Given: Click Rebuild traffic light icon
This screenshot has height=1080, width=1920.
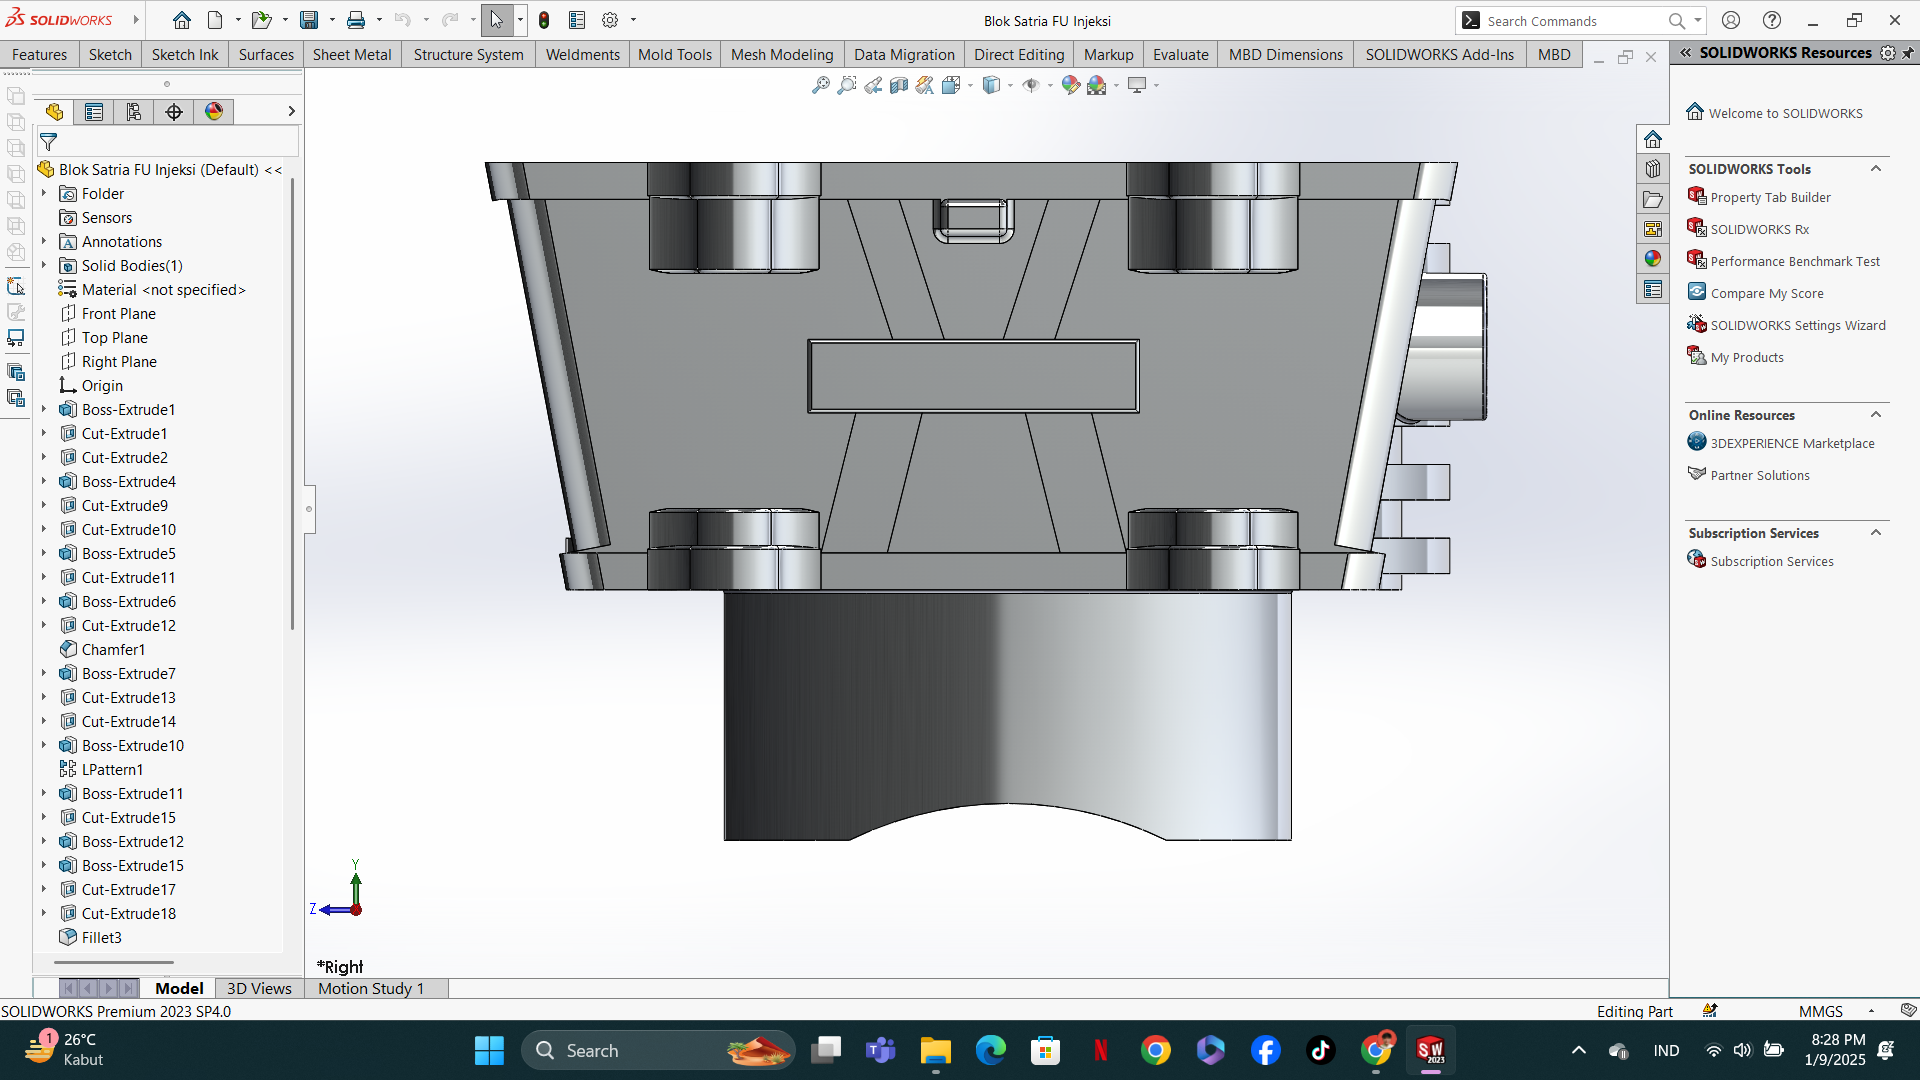Looking at the screenshot, I should 544,20.
